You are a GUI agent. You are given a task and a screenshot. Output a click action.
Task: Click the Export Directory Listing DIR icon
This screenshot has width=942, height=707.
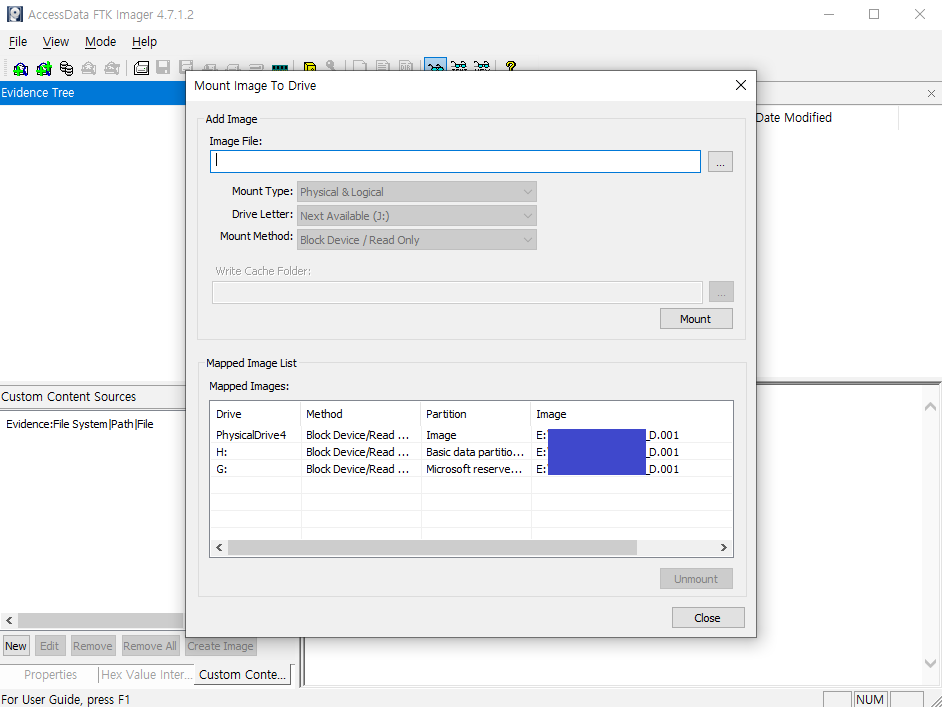(x=406, y=66)
